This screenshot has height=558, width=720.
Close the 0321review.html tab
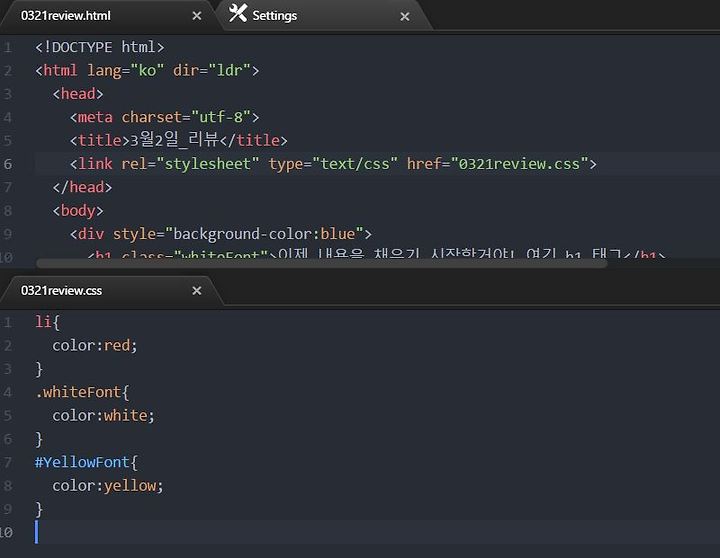tap(197, 16)
